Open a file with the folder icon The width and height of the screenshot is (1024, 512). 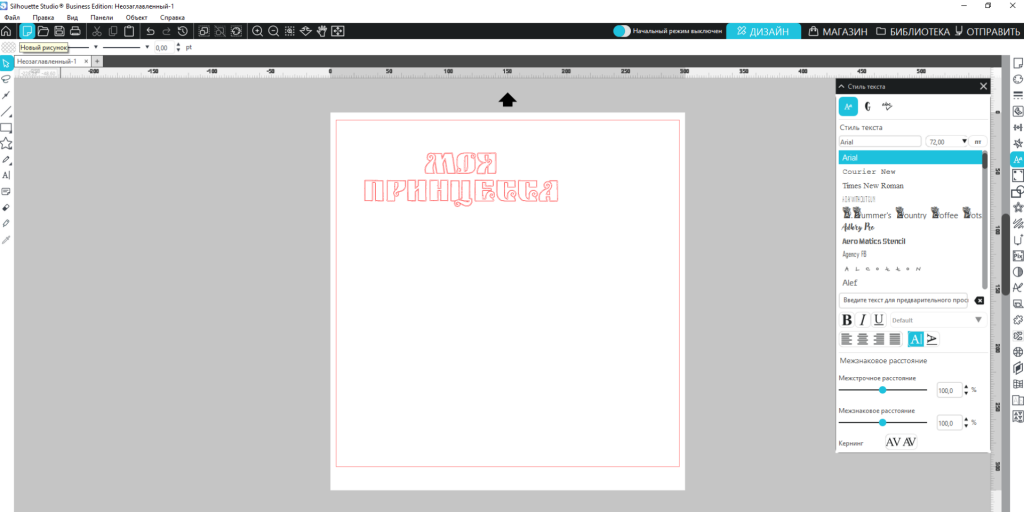tap(43, 31)
